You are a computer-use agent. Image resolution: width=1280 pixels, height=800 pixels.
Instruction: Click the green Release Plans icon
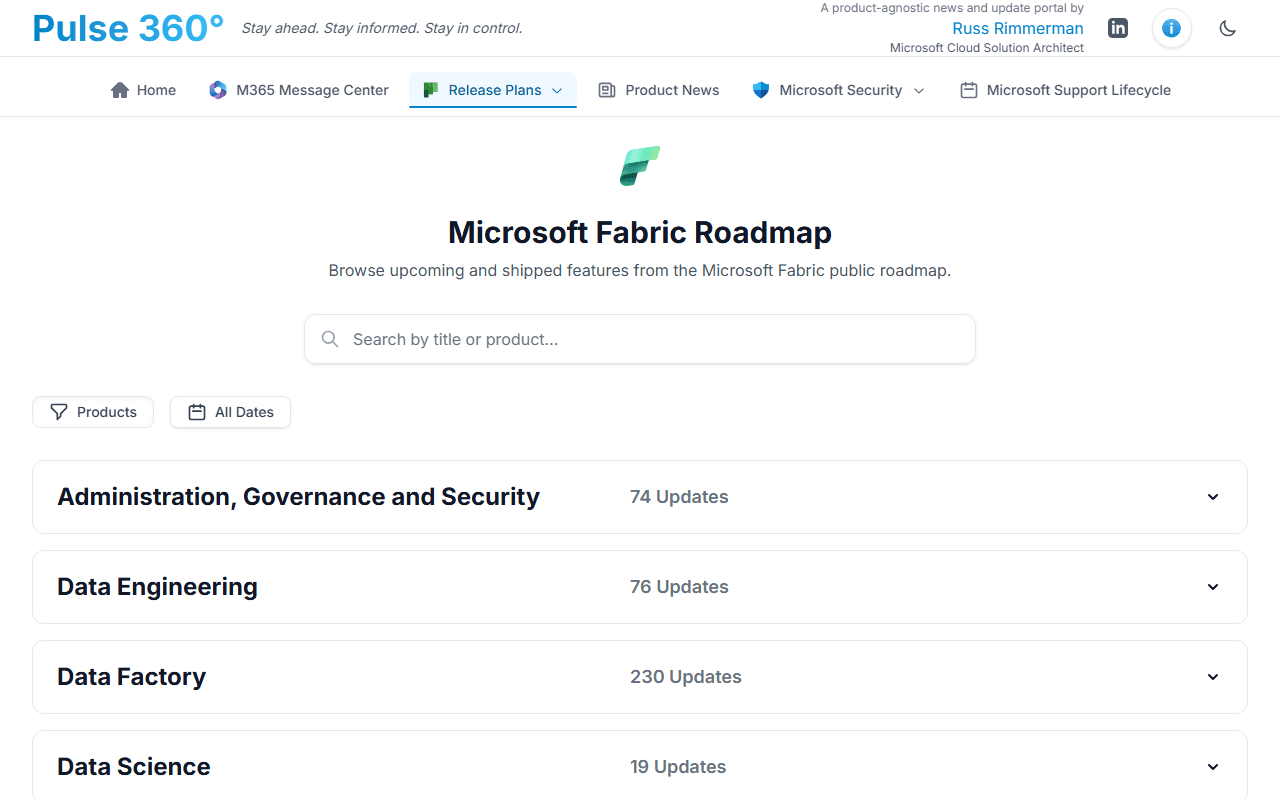coord(431,90)
